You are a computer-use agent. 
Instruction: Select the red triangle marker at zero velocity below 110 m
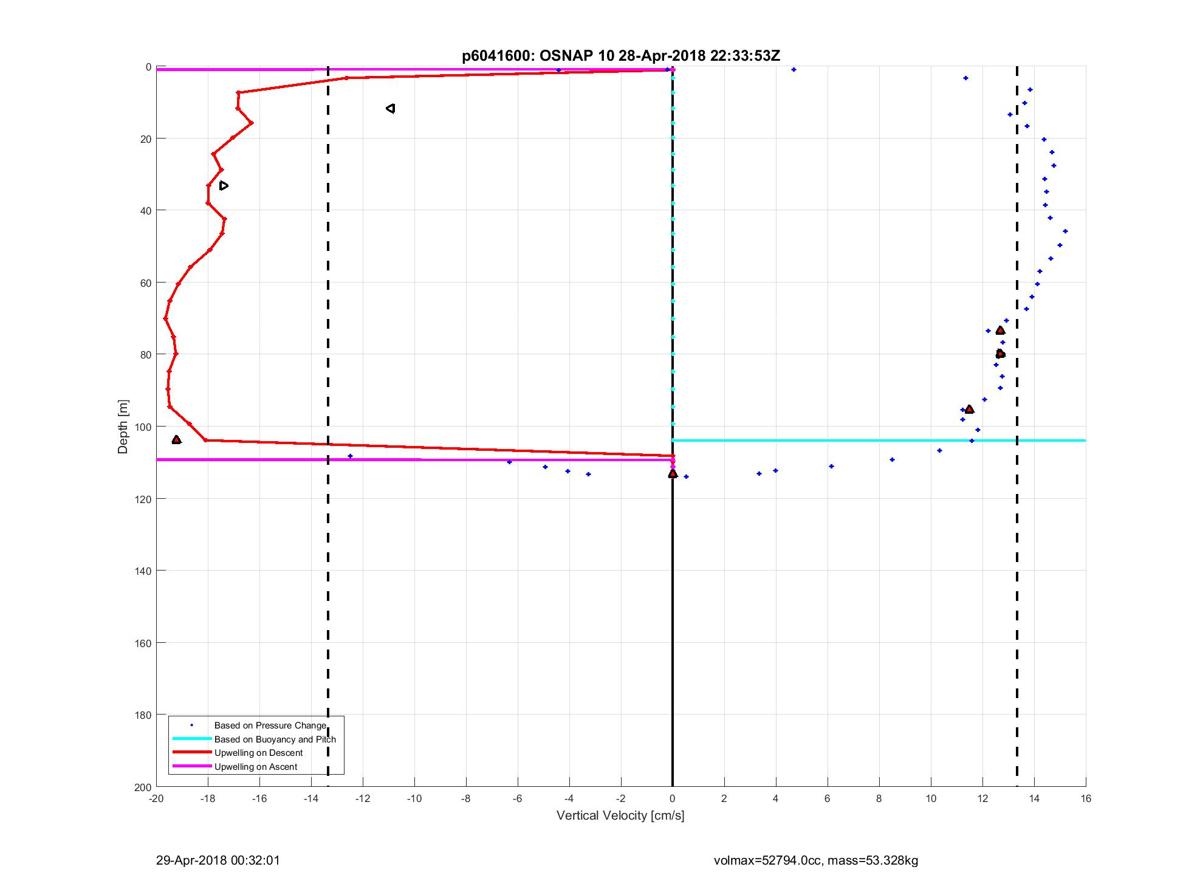(x=672, y=473)
